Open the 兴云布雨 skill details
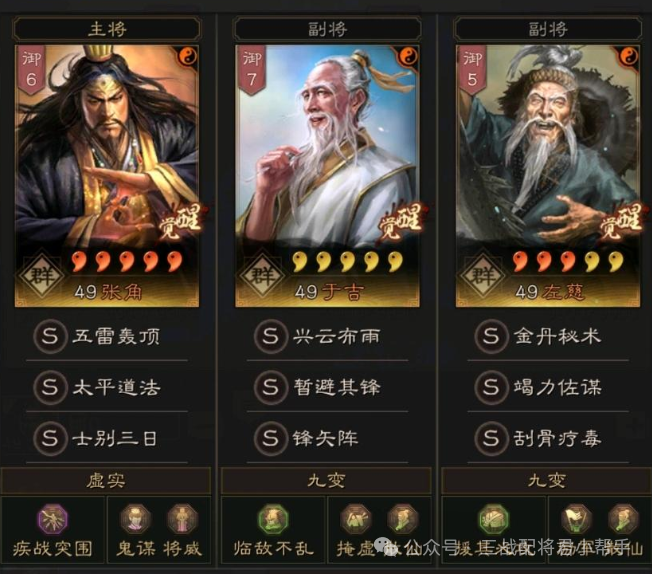The image size is (652, 574). tap(327, 336)
